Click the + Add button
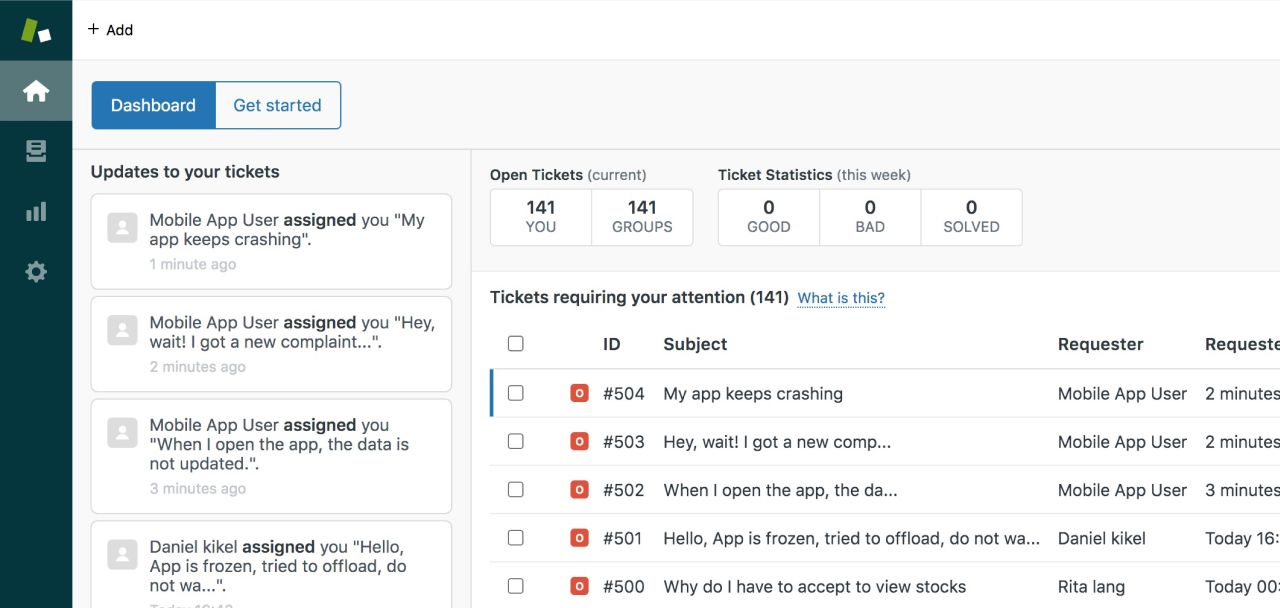Screen dimensions: 1280x608 pos(110,30)
